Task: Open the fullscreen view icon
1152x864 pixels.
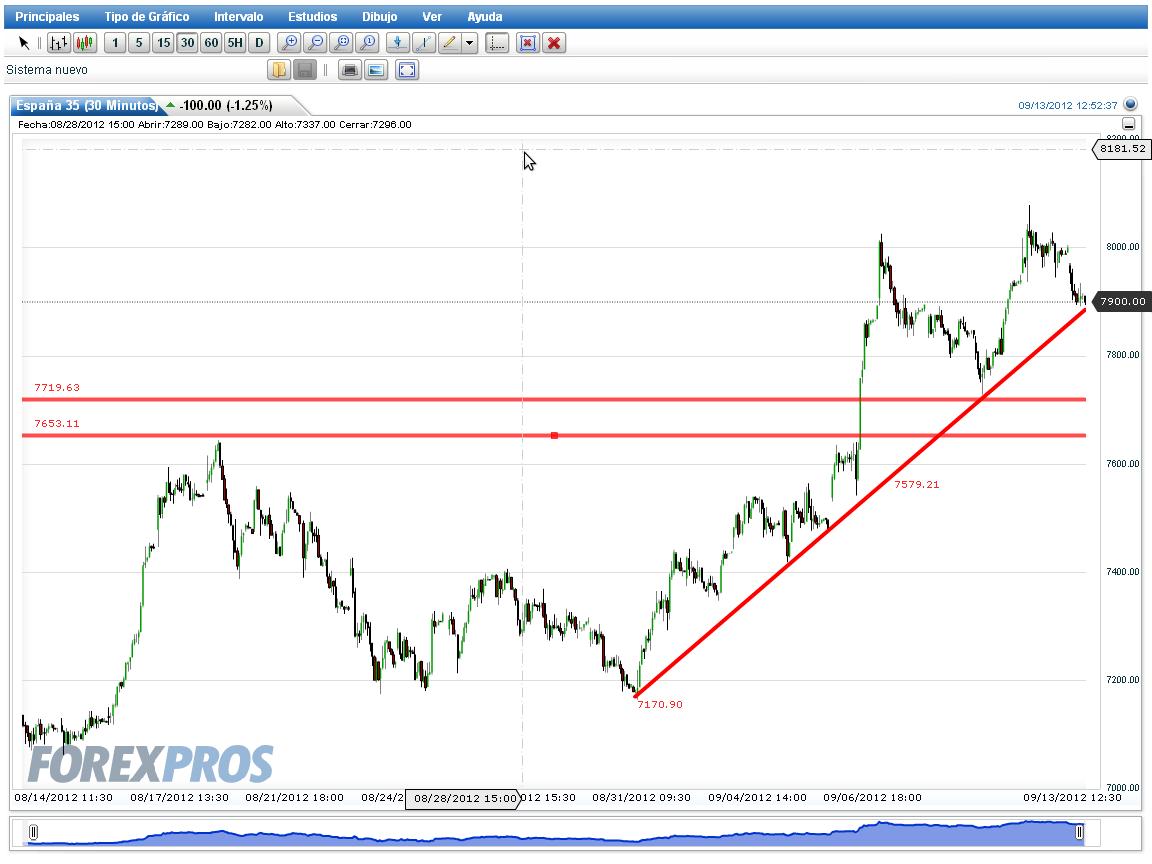Action: point(406,70)
